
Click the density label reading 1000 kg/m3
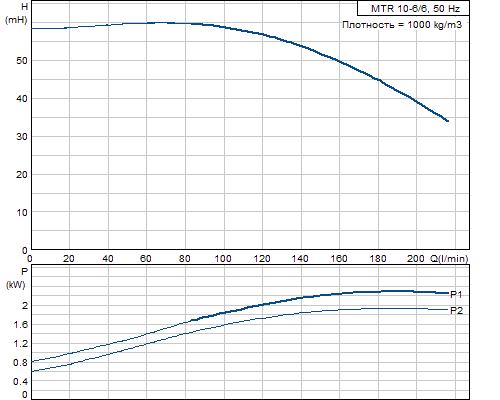pos(402,25)
